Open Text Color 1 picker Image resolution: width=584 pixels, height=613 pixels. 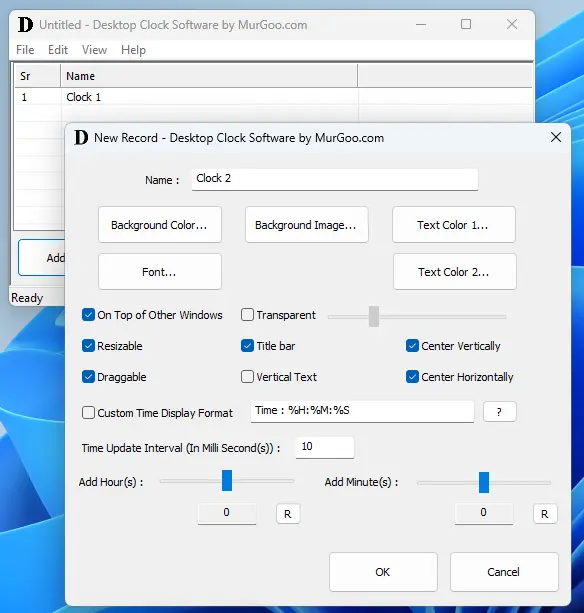click(454, 225)
